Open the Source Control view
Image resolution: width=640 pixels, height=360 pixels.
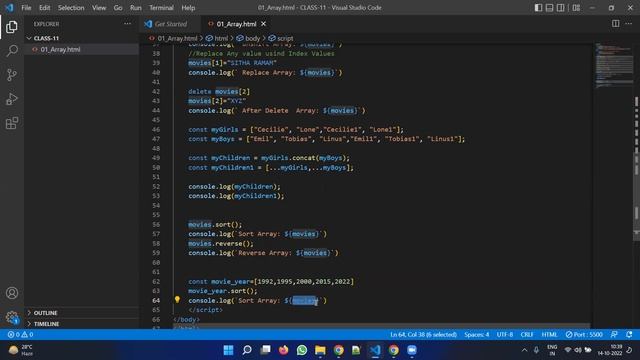(12, 75)
